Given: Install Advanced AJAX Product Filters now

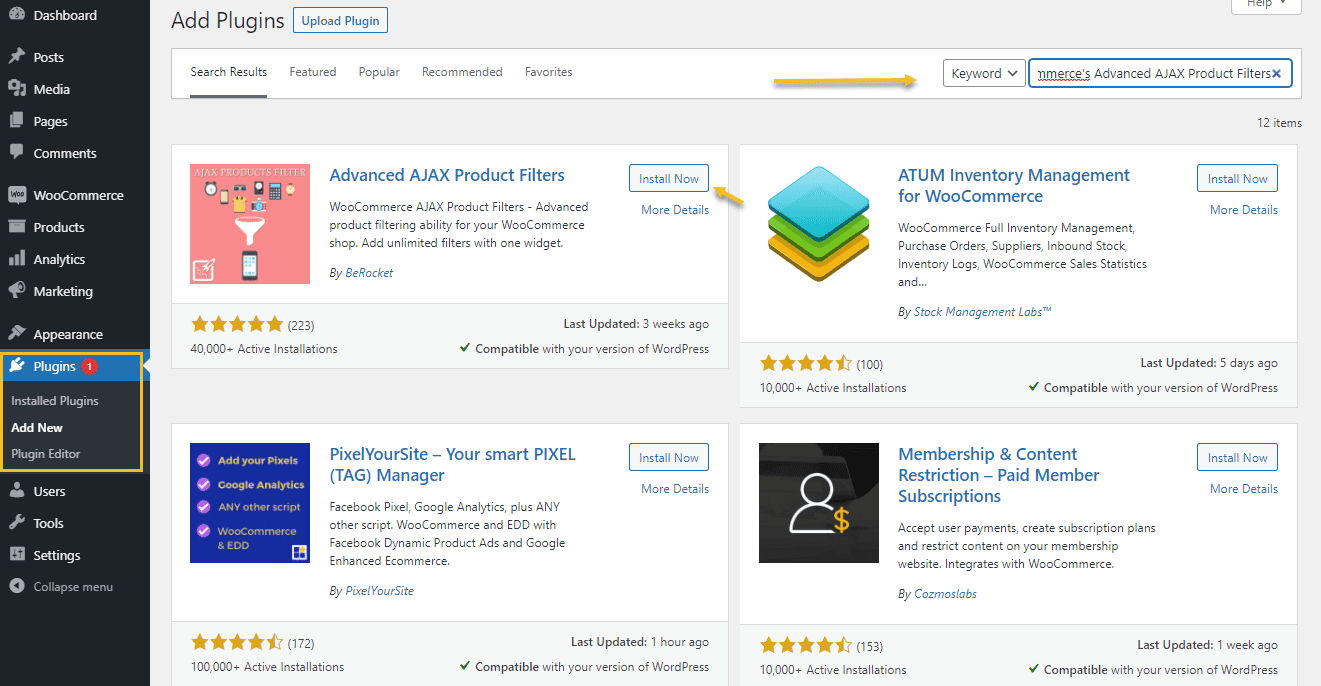Looking at the screenshot, I should 669,178.
